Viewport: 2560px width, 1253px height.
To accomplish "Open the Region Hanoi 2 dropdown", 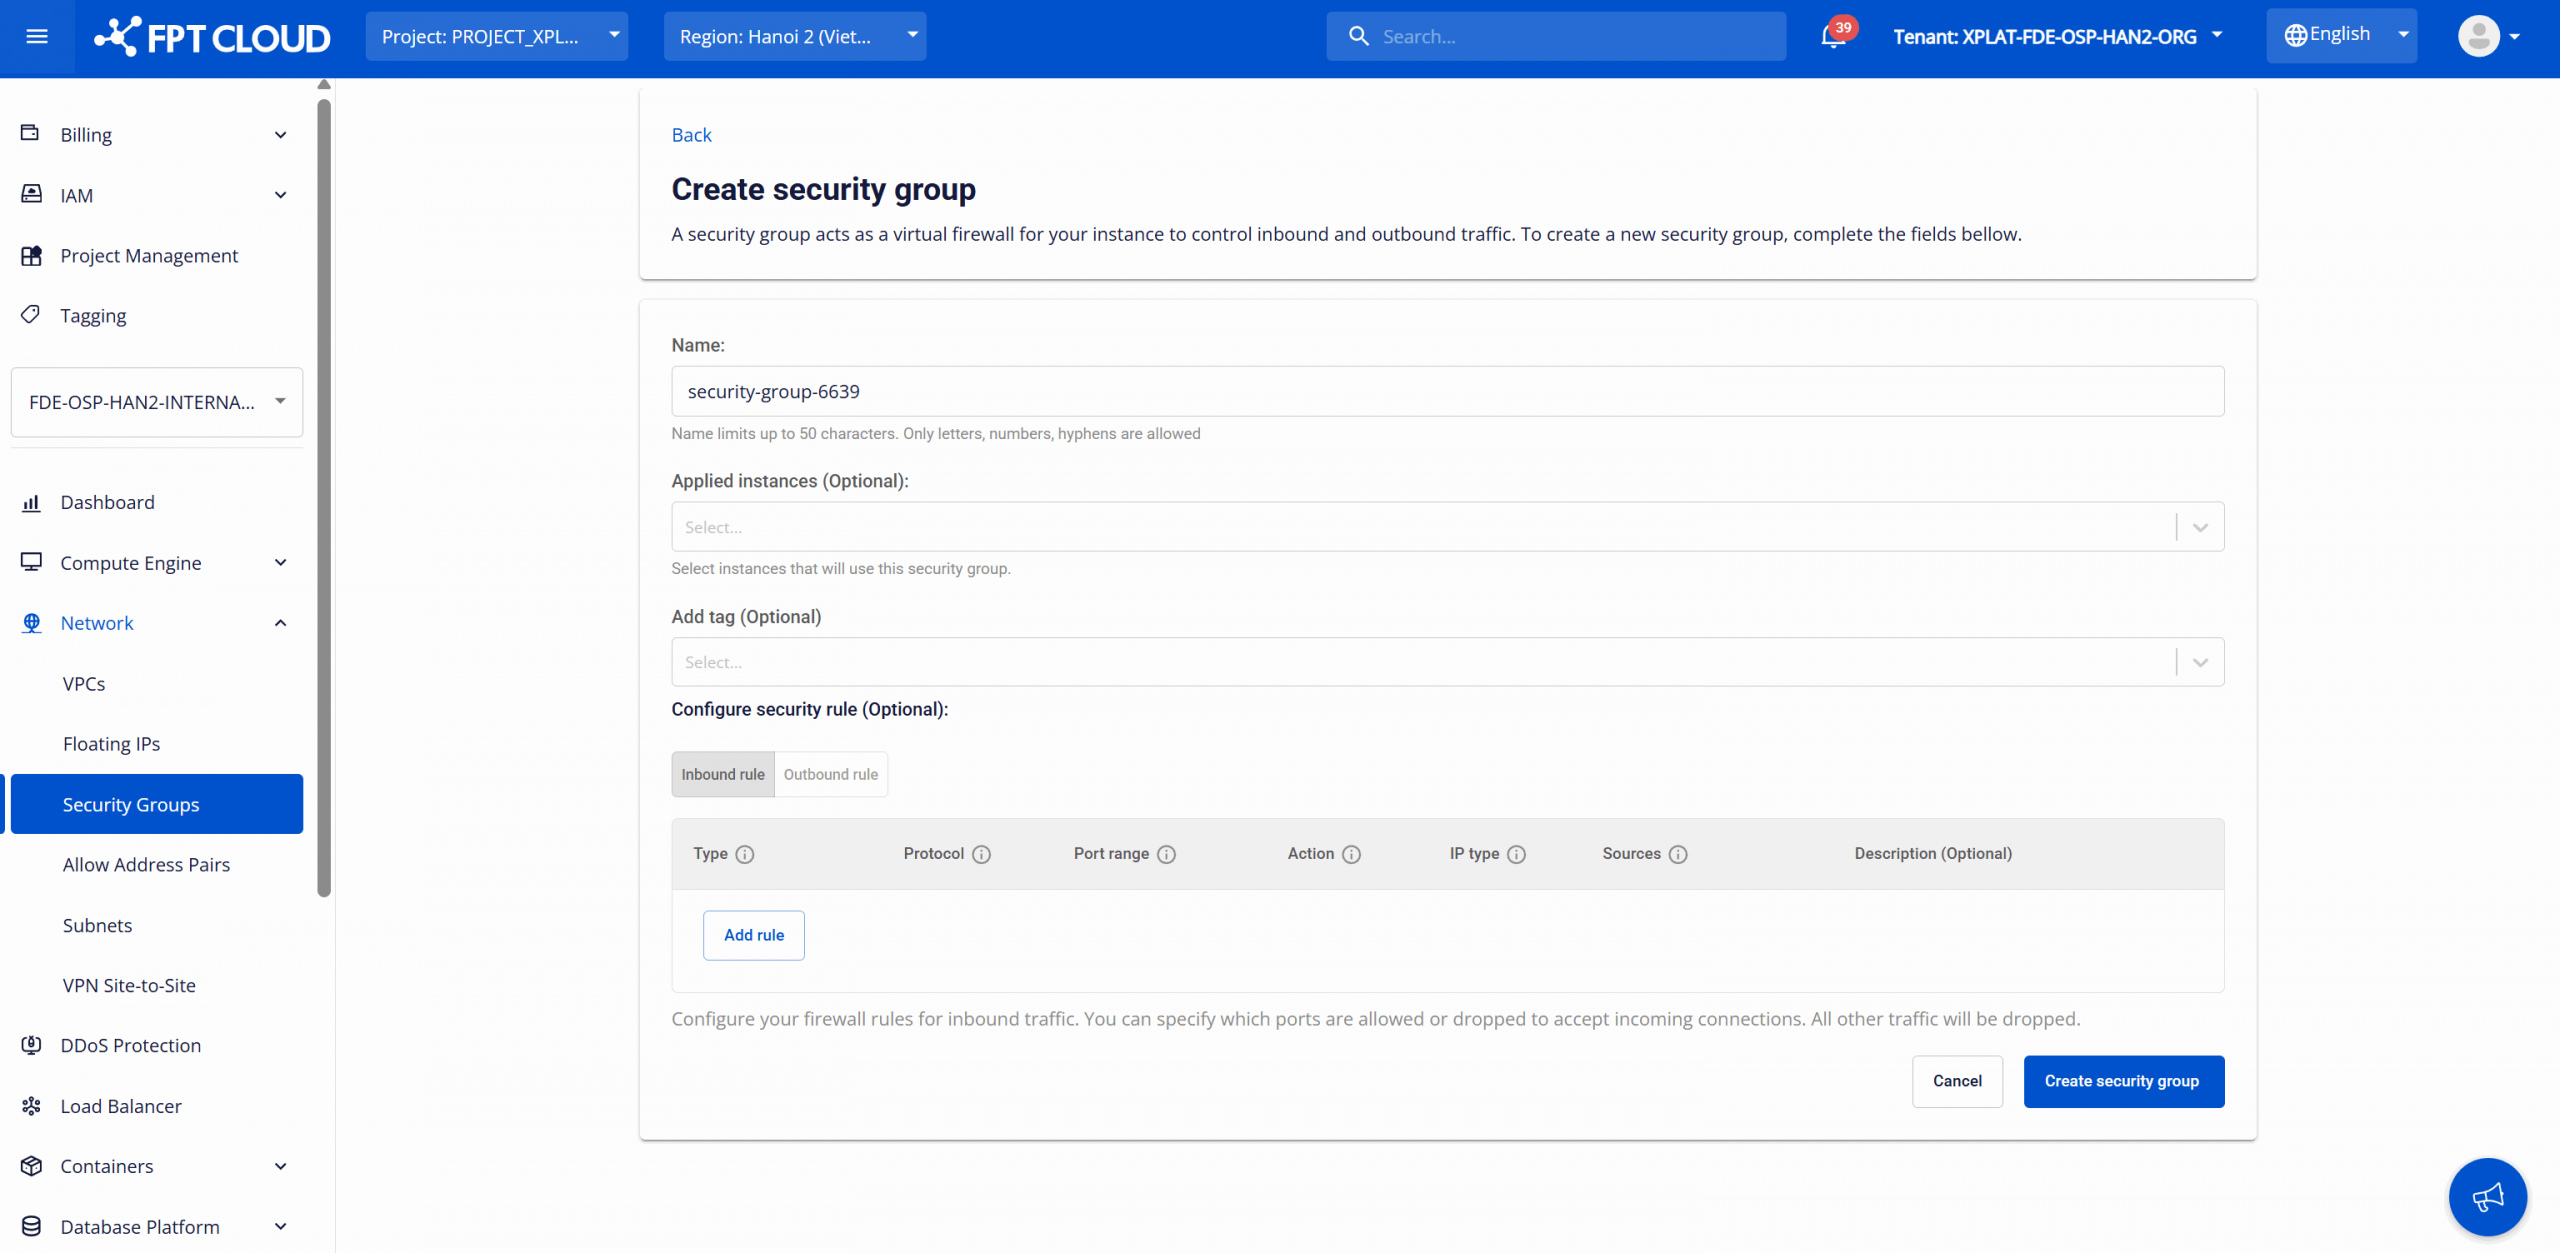I will coord(795,37).
